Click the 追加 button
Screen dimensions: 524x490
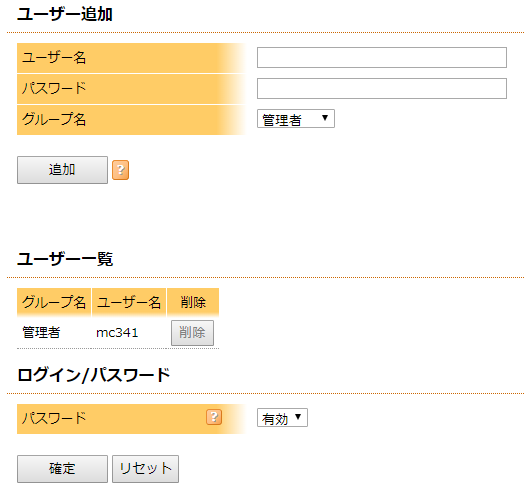tap(62, 170)
